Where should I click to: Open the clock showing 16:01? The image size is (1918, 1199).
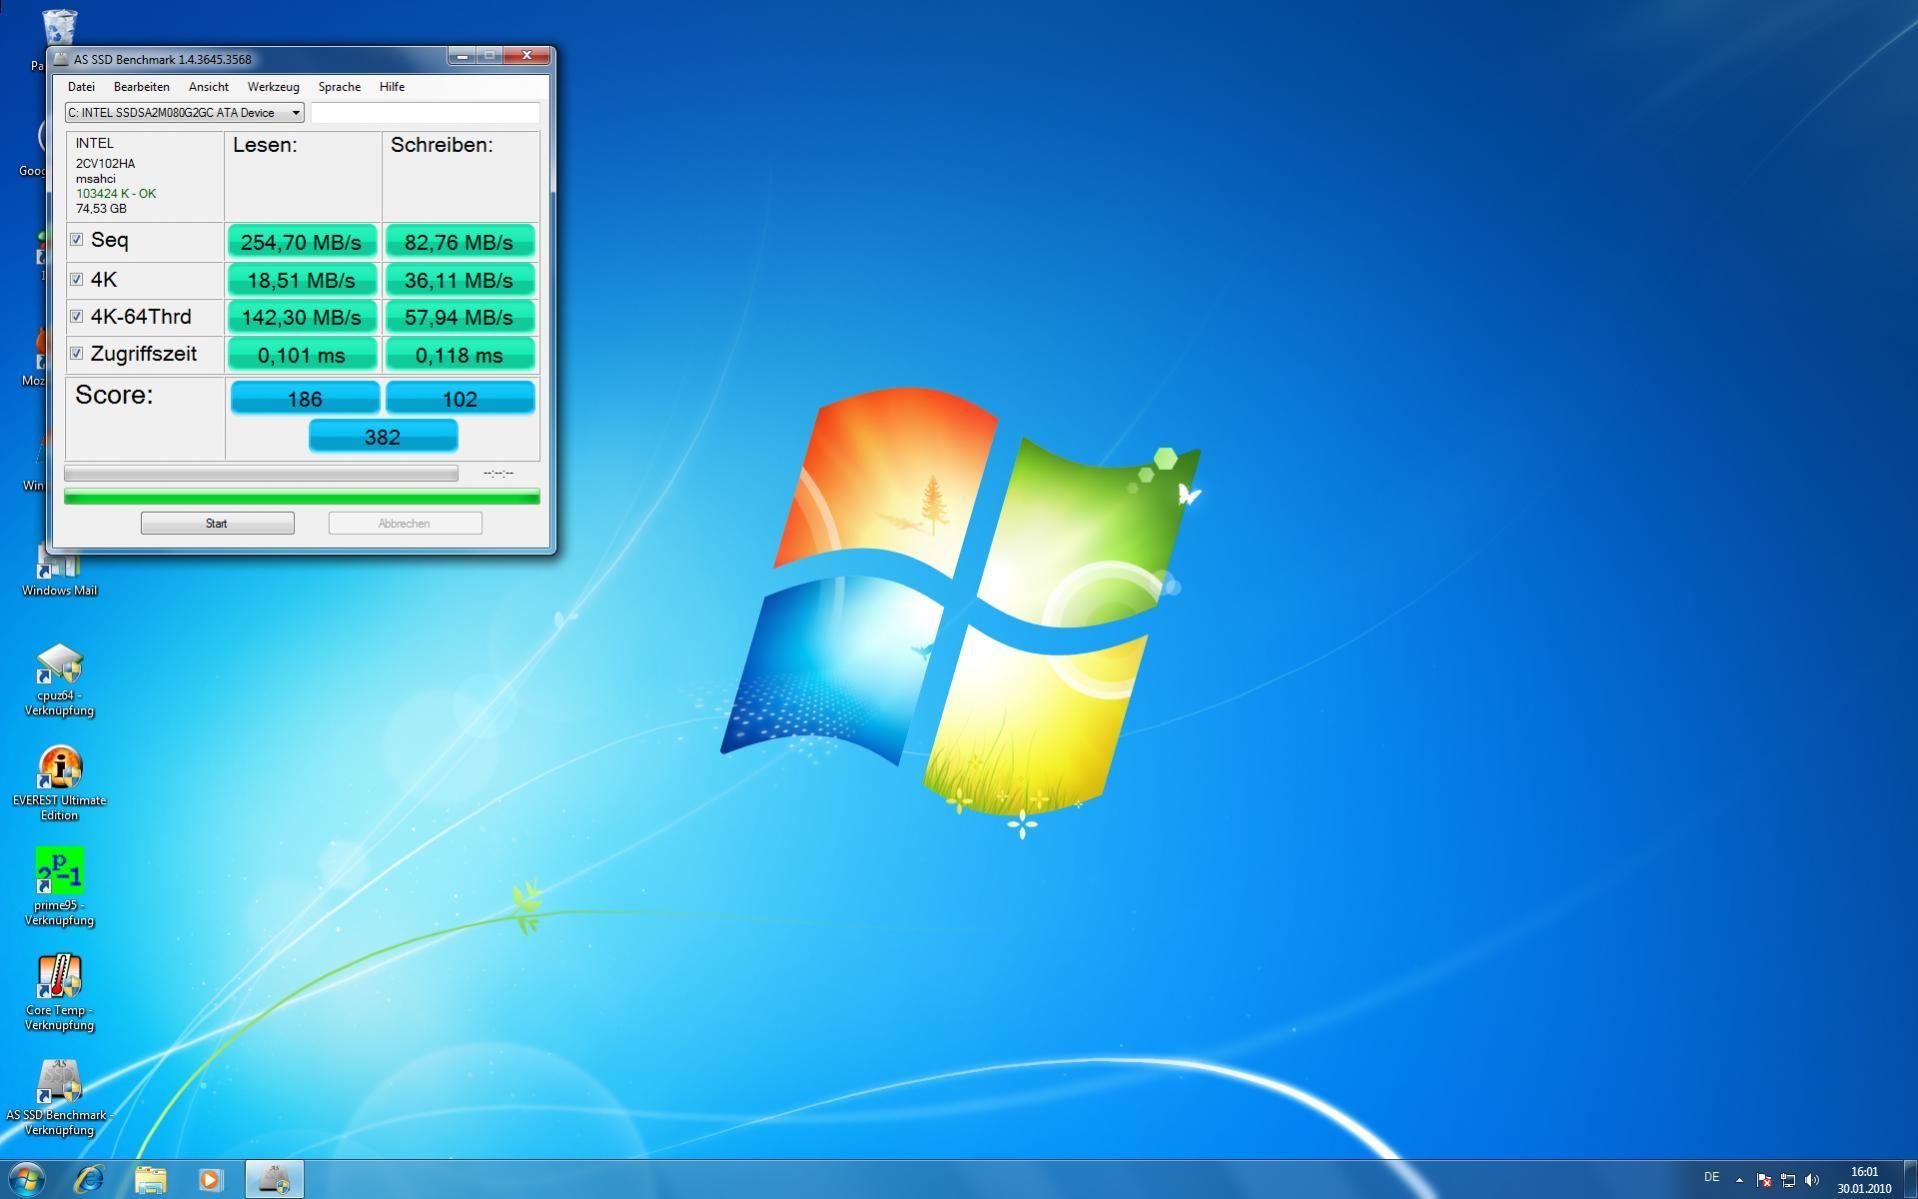click(1864, 1180)
